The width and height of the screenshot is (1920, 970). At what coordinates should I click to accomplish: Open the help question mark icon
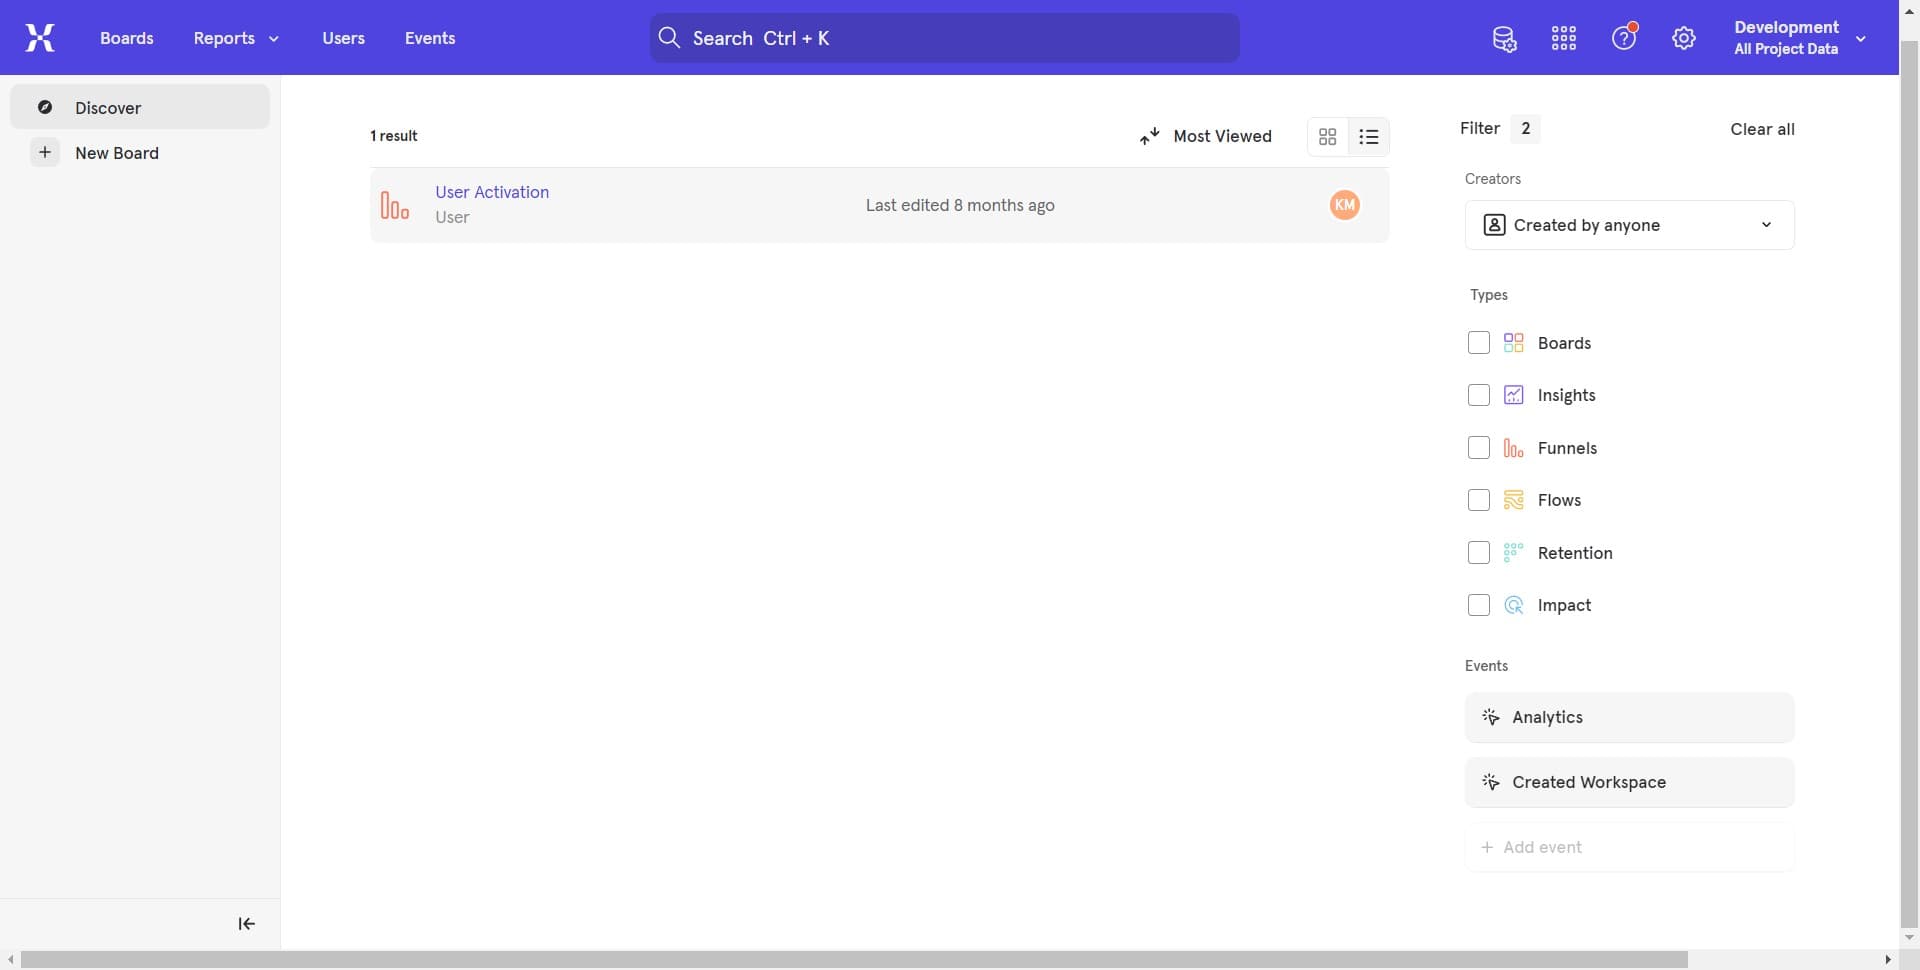(1624, 37)
